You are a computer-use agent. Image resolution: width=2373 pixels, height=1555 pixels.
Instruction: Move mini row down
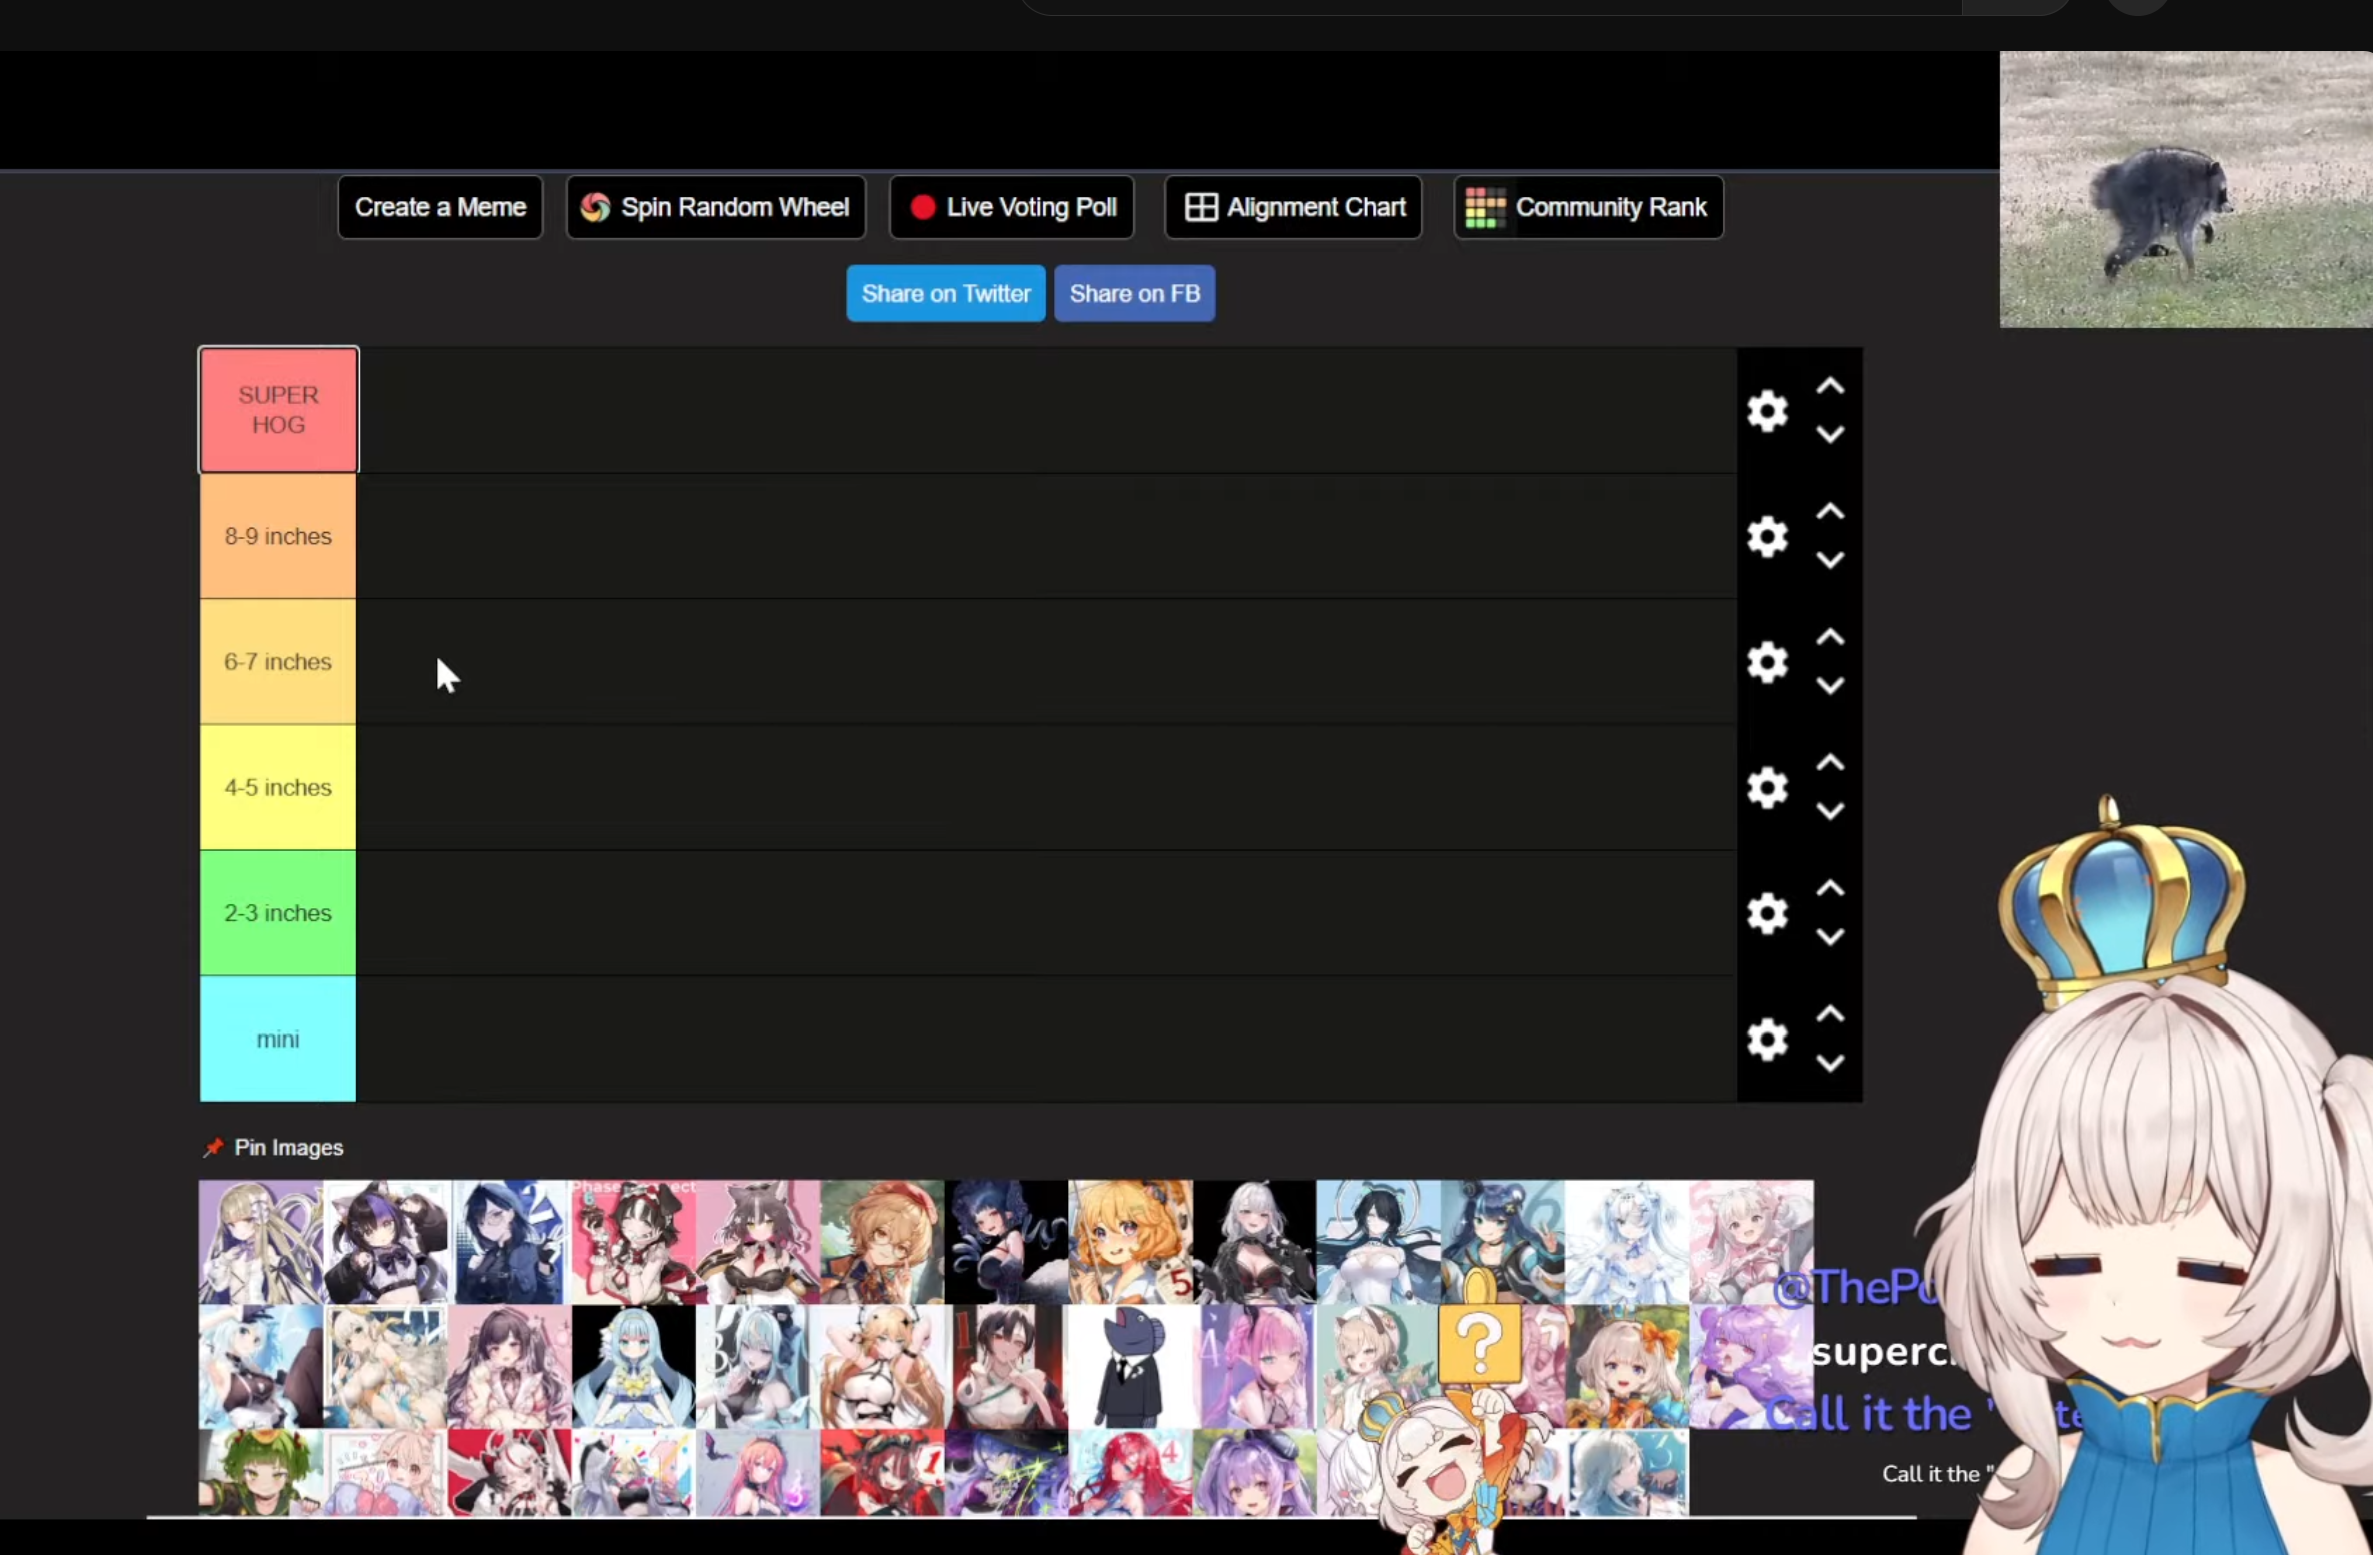pos(1830,1063)
